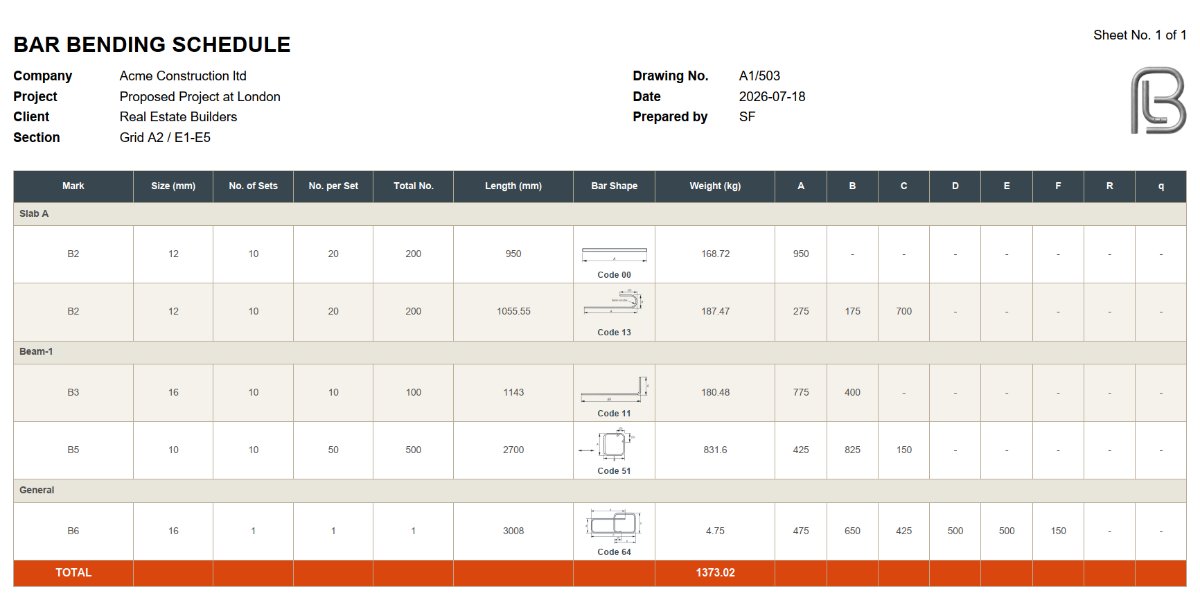The image size is (1200, 600).
Task: Click Prepared by value SF
Action: [x=747, y=117]
